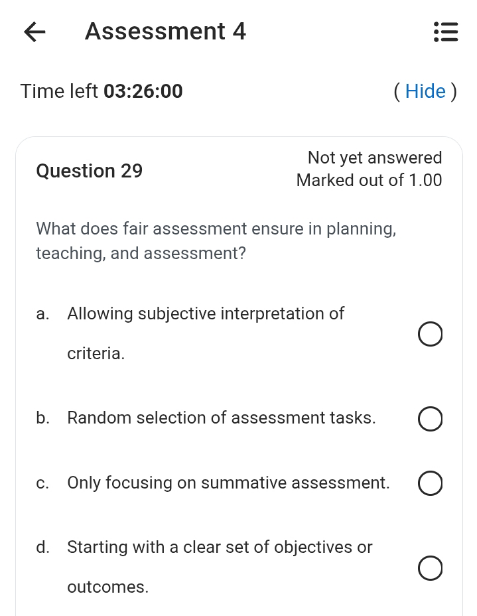Click the fair assessment question prompt text
Viewport: 477px width, 616px height.
216,241
